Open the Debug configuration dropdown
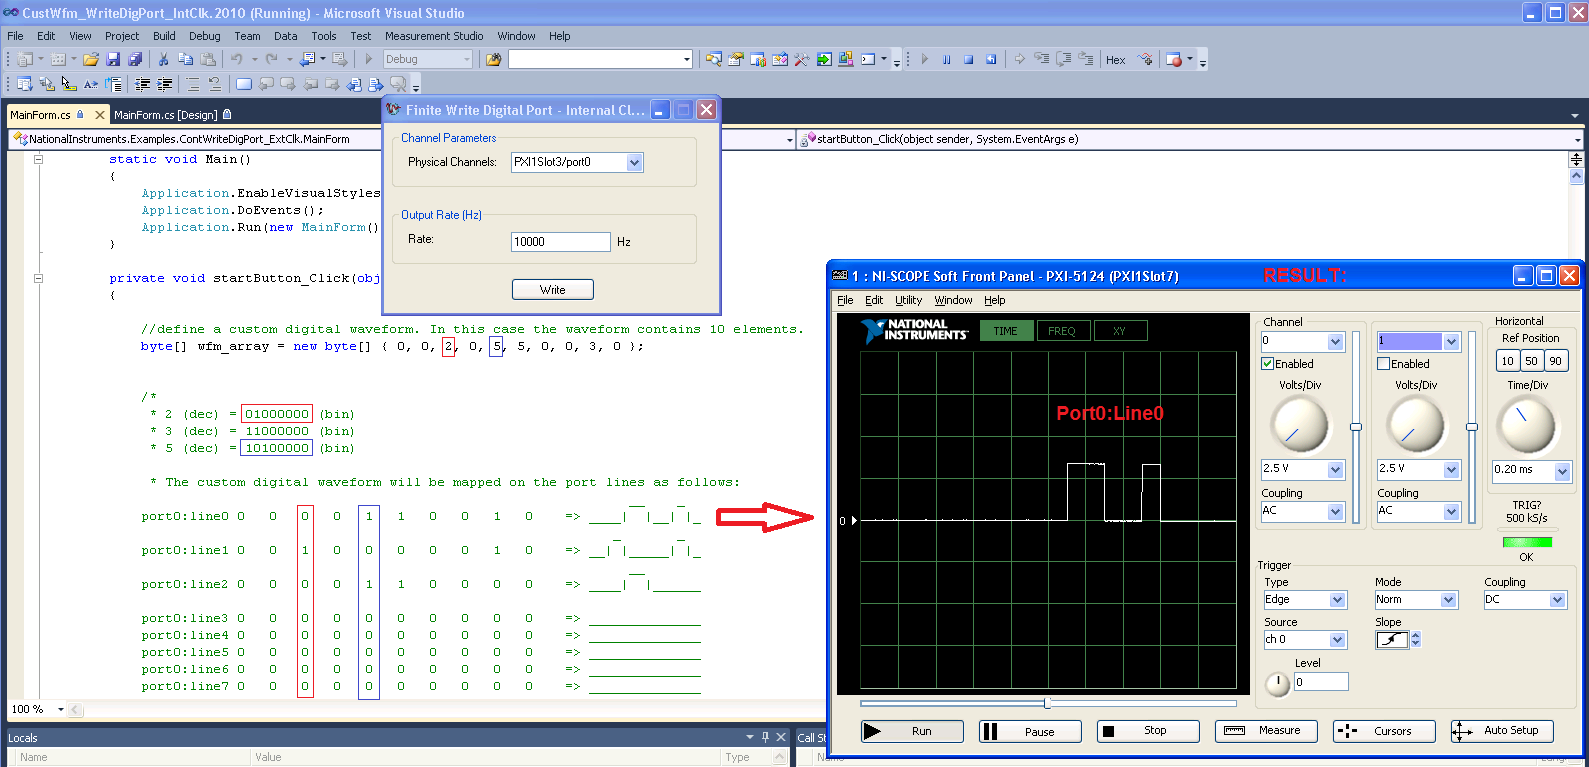The height and width of the screenshot is (767, 1589). tap(428, 59)
